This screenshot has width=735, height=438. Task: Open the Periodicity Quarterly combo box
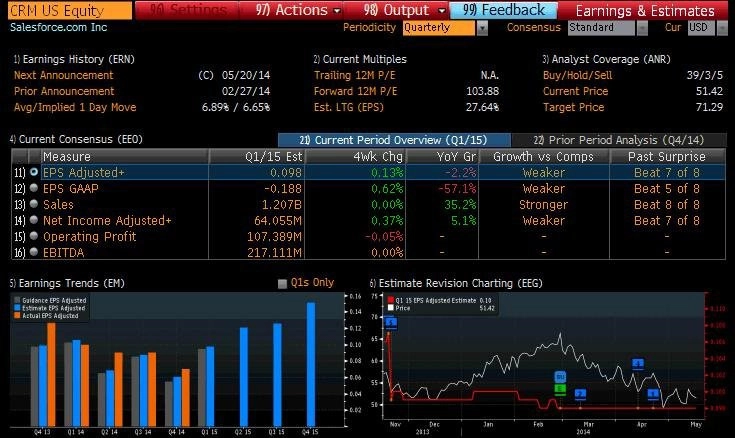[x=439, y=28]
